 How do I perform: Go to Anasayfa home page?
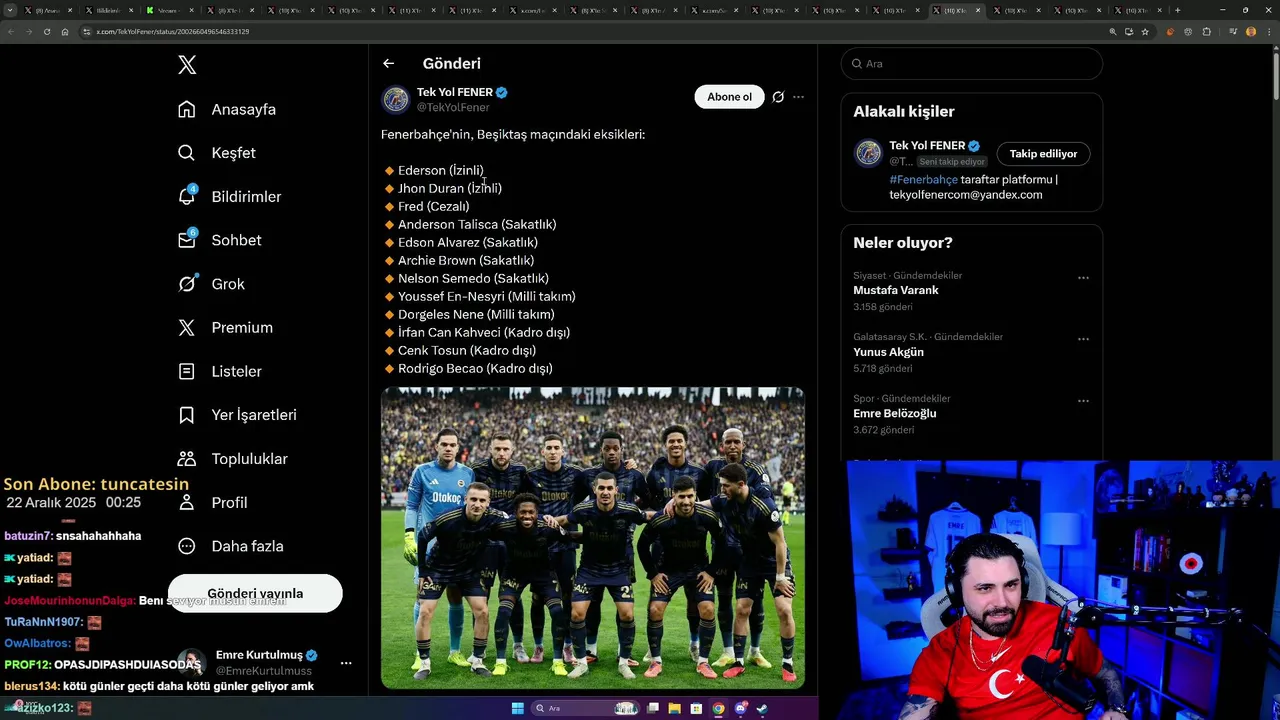[x=227, y=109]
